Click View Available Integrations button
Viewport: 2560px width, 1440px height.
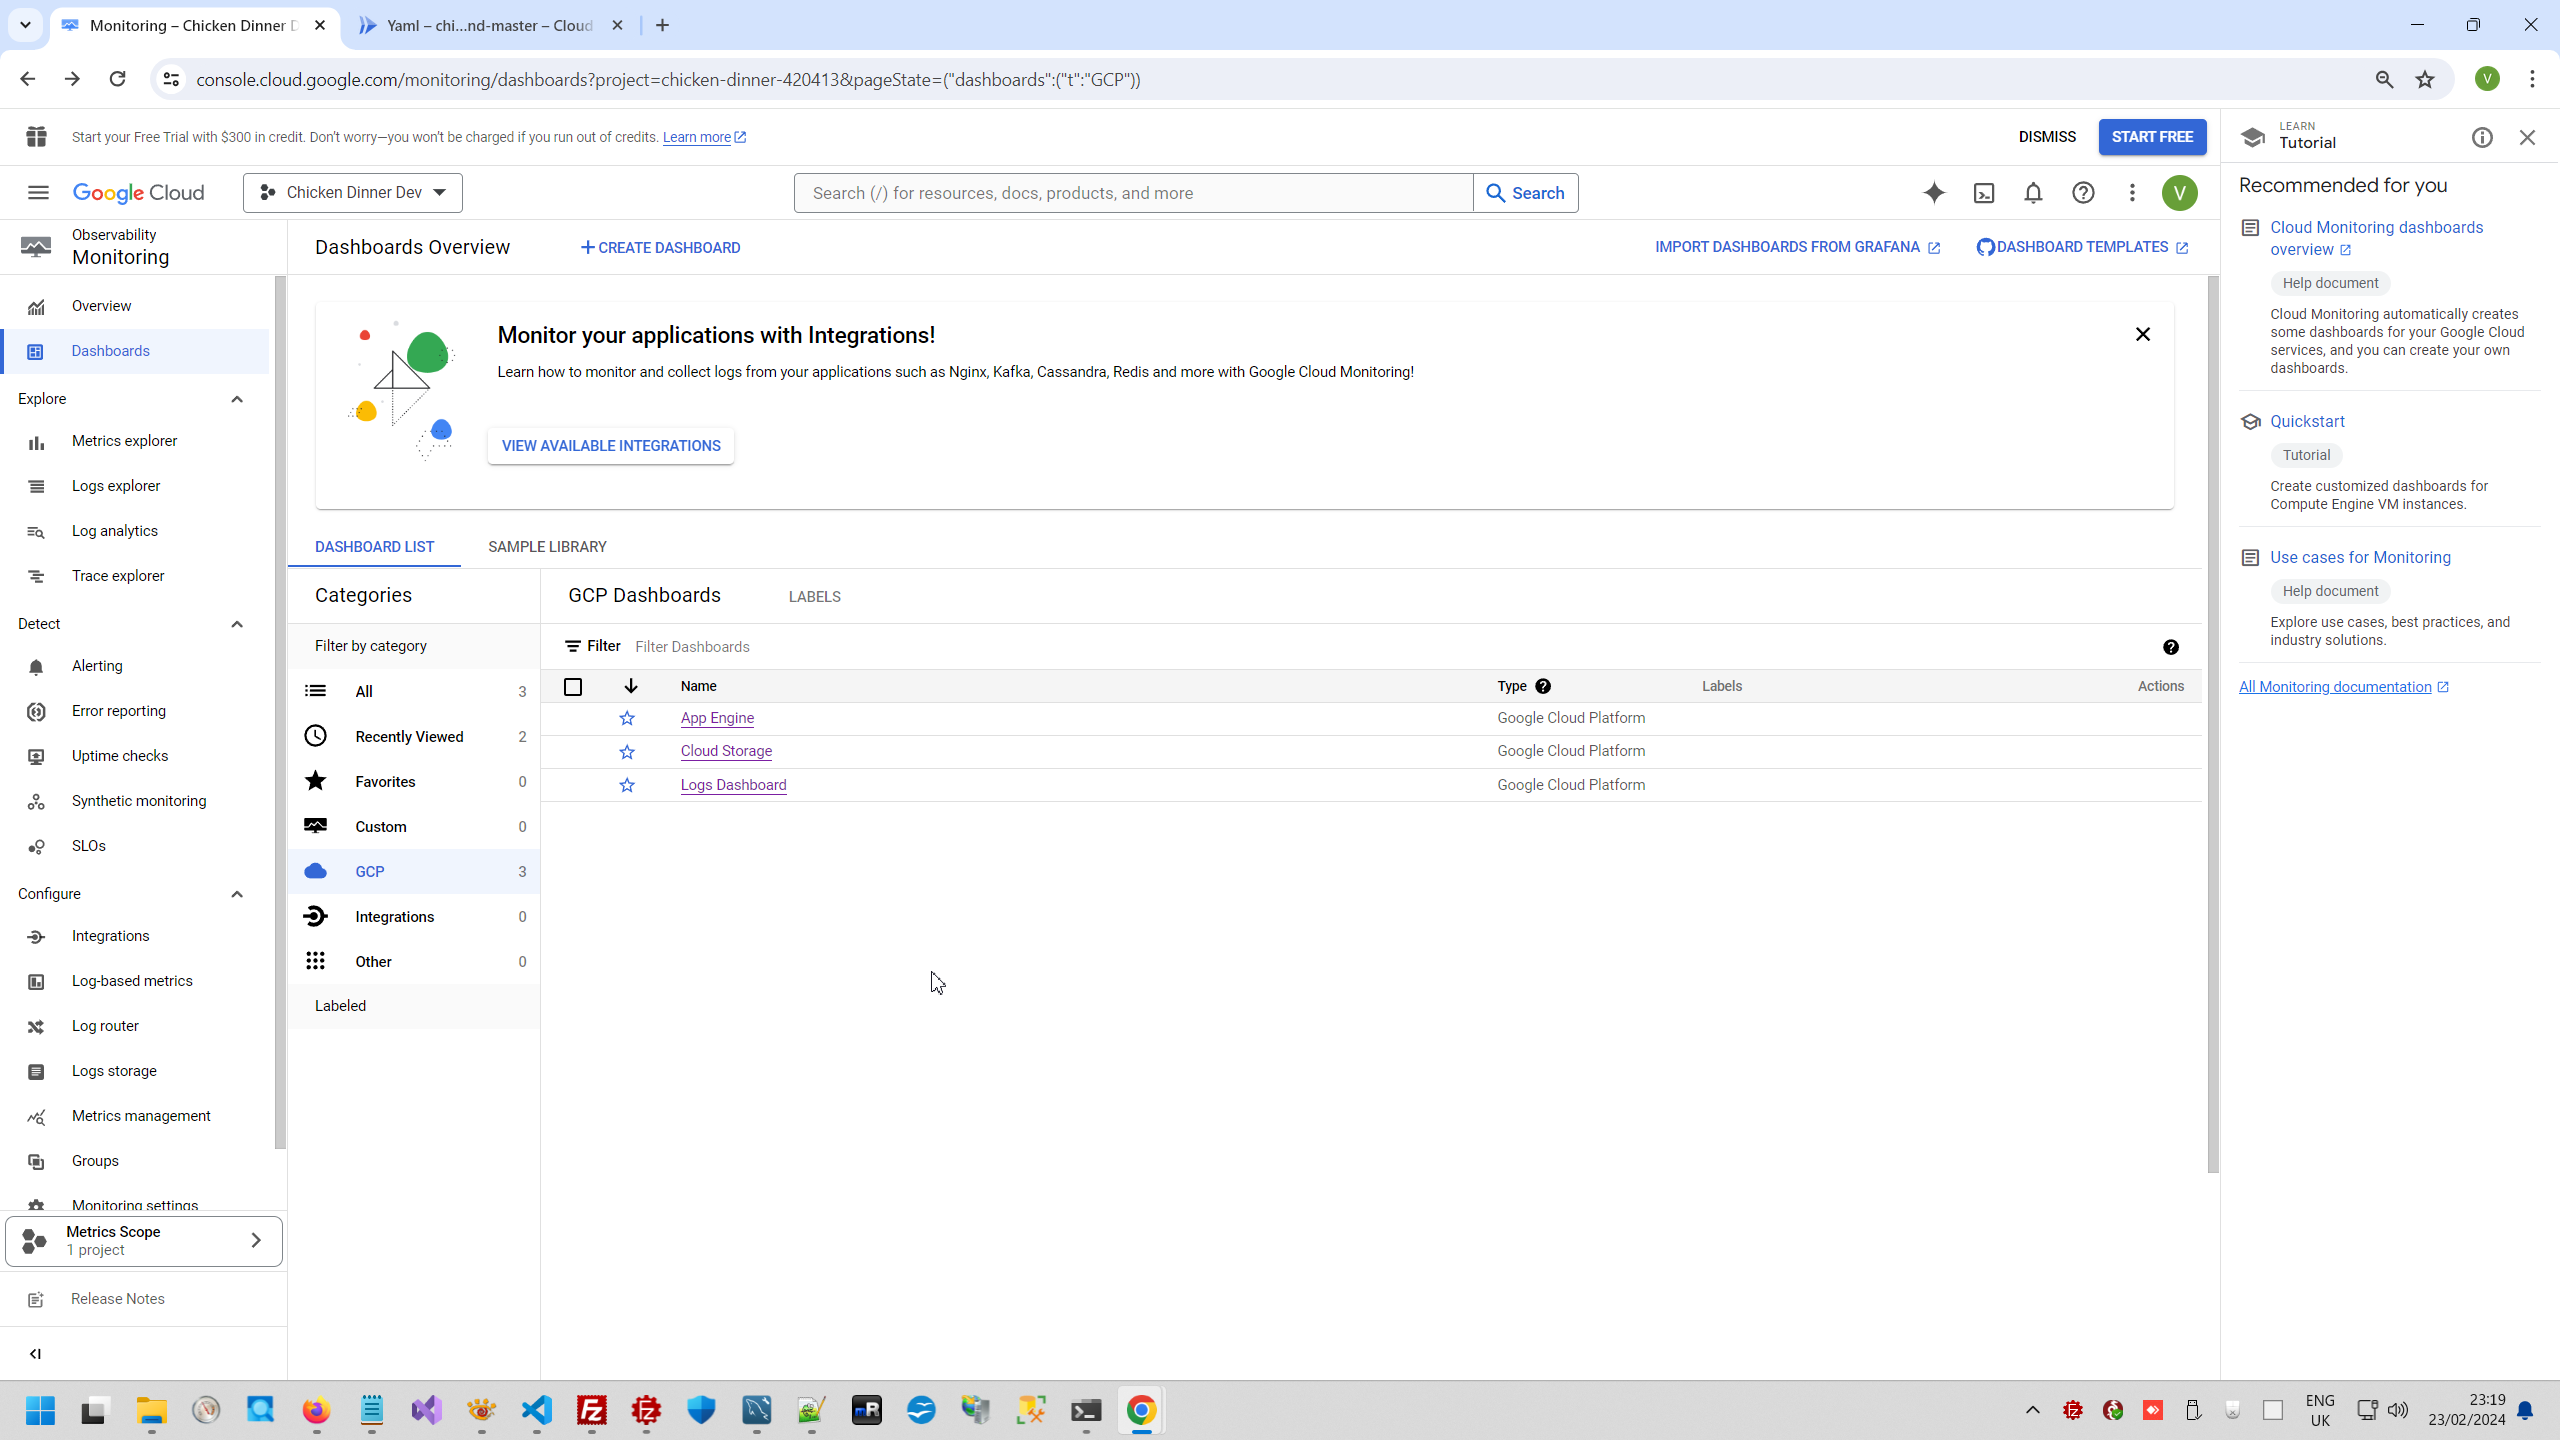611,446
